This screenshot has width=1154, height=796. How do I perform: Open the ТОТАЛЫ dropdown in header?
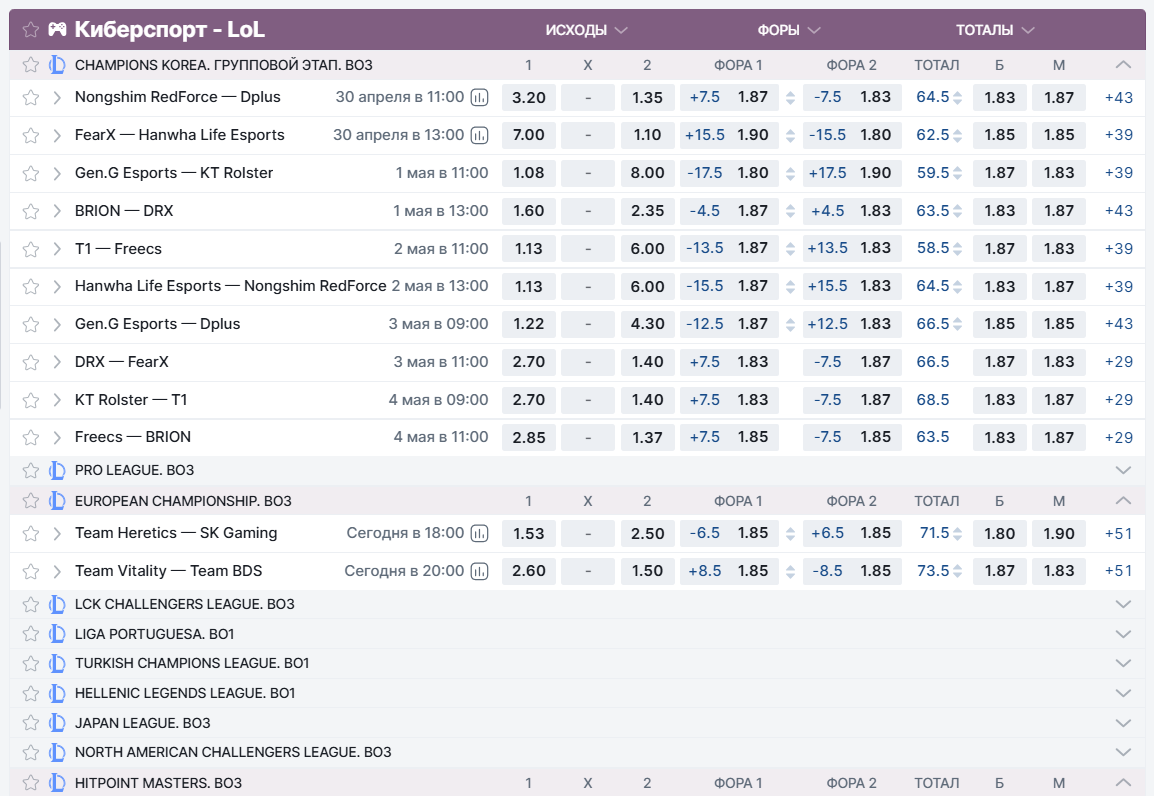994,30
